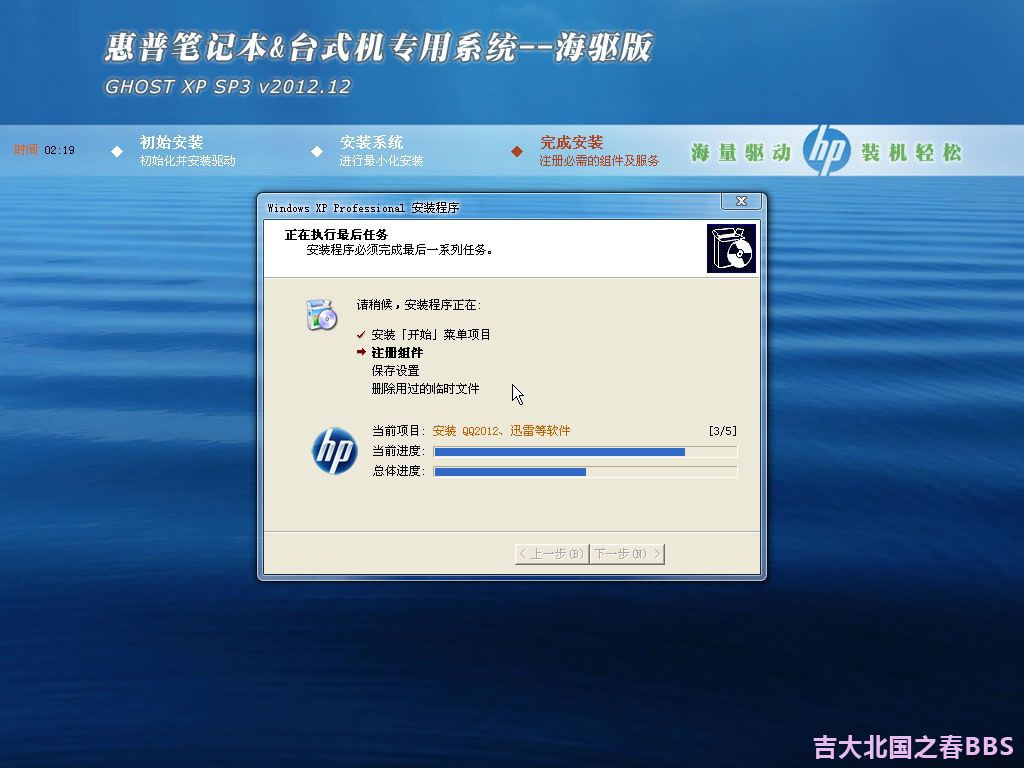Viewport: 1024px width, 768px height.
Task: Click the 注册必需的组件及服务 subtitle
Action: [599, 161]
